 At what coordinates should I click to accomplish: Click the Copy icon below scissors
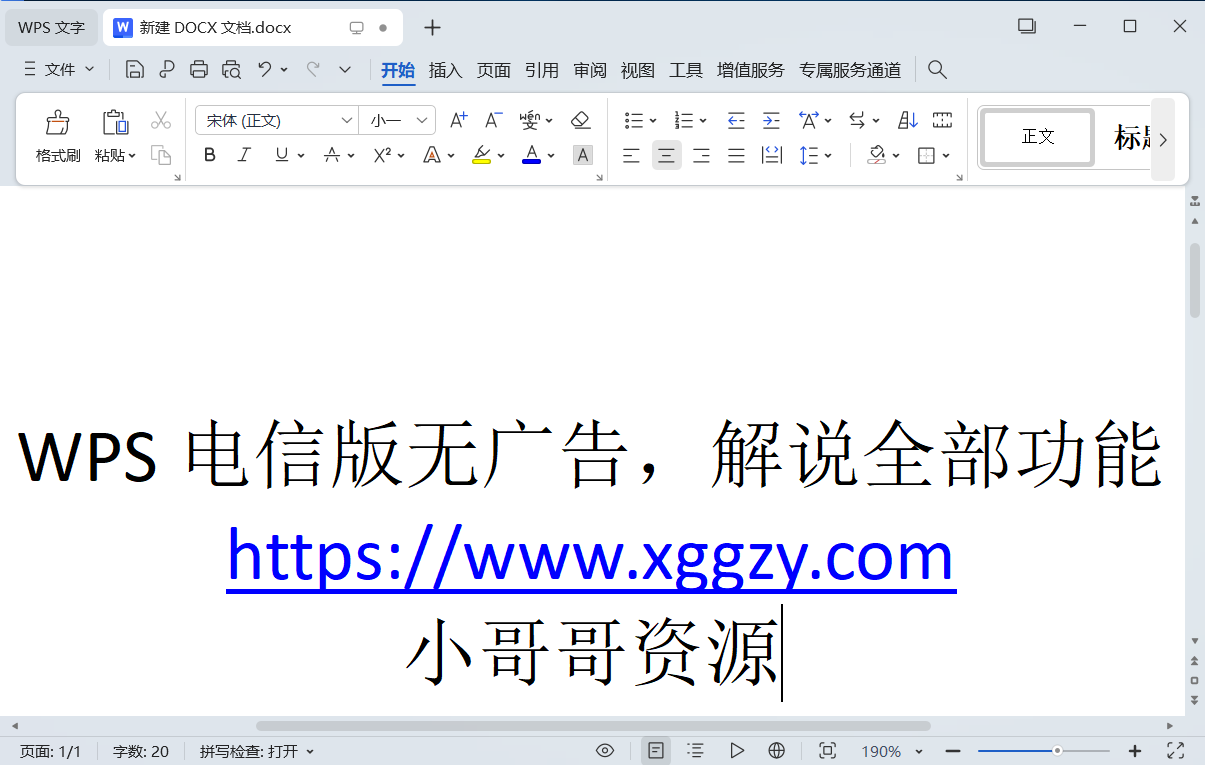[x=161, y=155]
